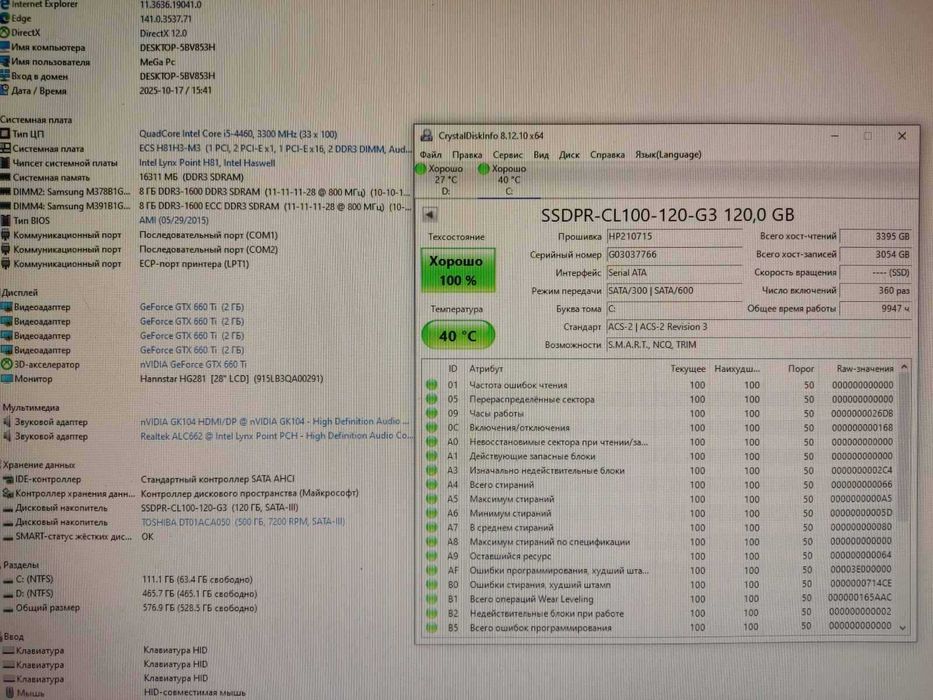Select the Недействительные блоки при работе row
This screenshot has width=933, height=700.
660,614
